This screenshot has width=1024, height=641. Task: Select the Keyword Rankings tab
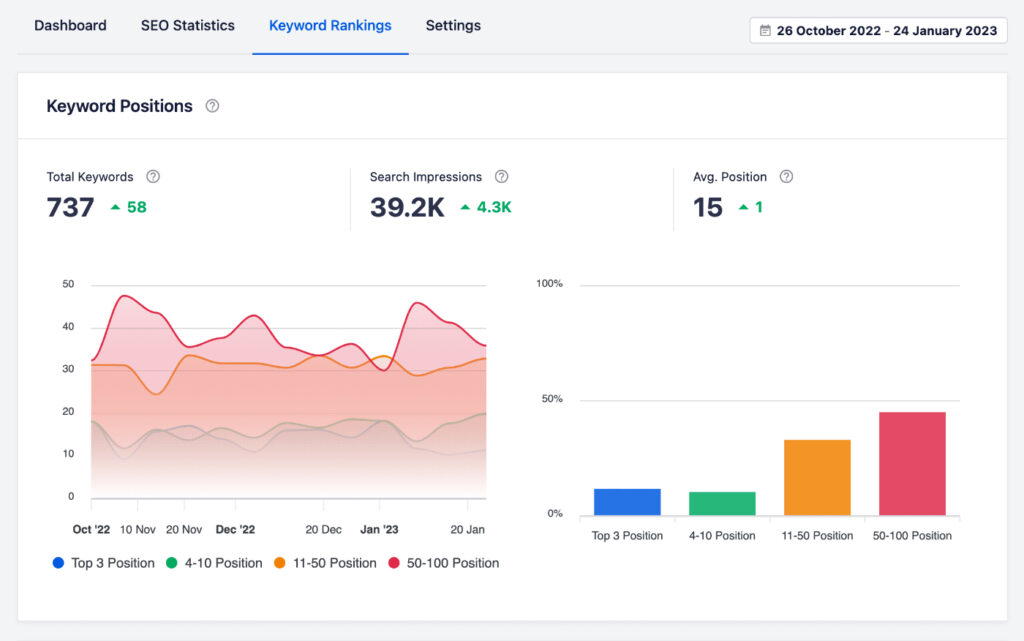click(x=330, y=25)
